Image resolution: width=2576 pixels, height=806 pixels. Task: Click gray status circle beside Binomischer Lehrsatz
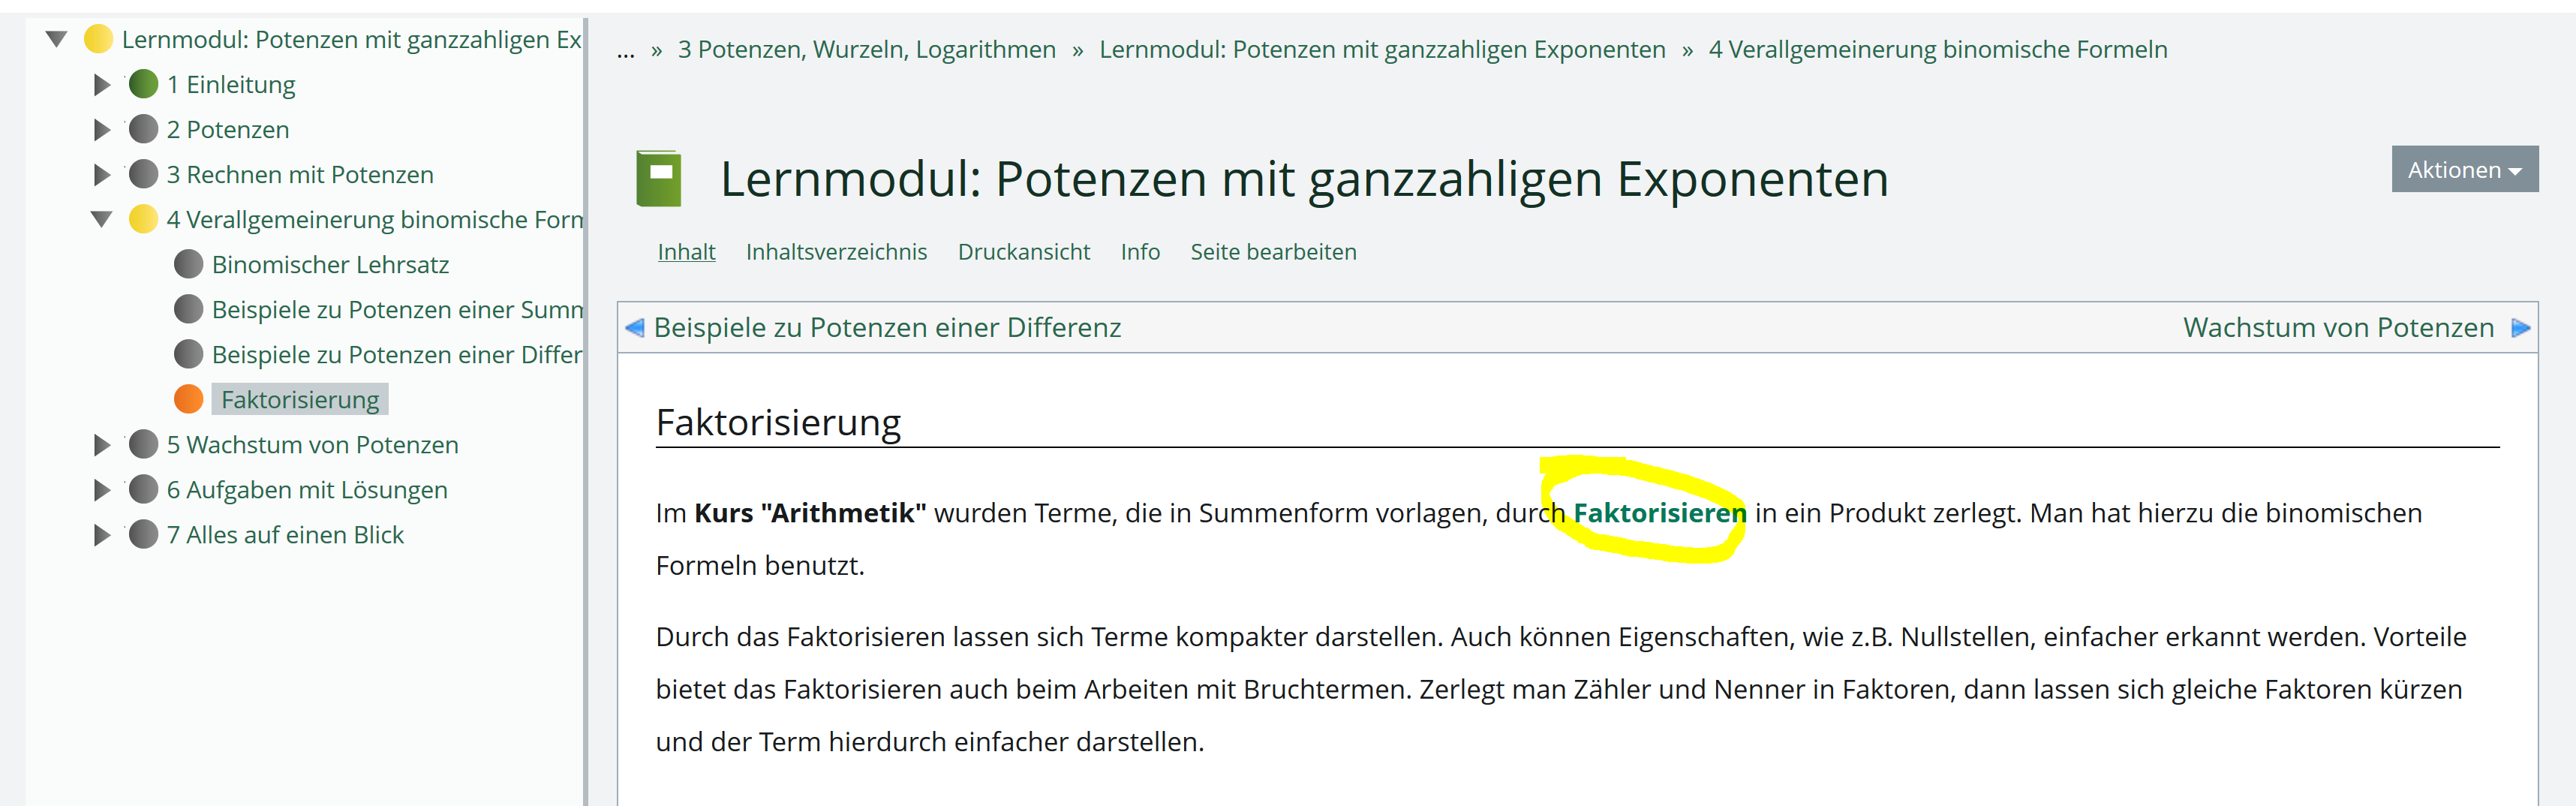188,264
